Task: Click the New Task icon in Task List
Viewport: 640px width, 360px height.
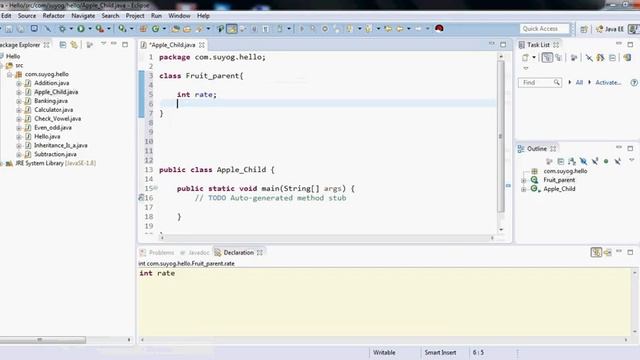Action: [x=525, y=58]
